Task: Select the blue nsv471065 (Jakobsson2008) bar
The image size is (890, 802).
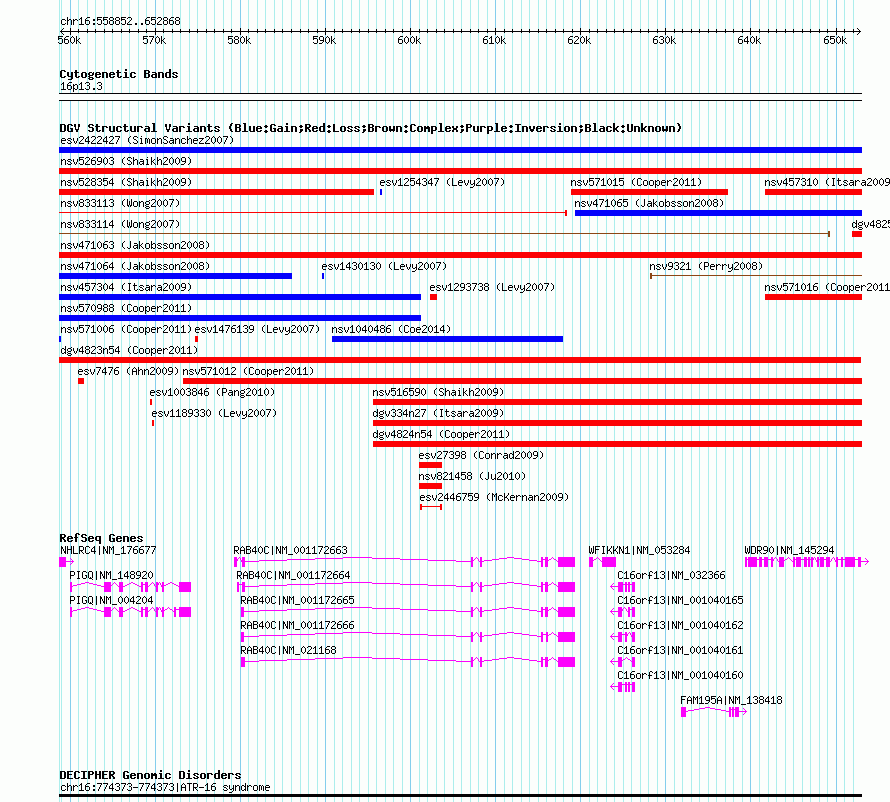Action: tap(718, 213)
